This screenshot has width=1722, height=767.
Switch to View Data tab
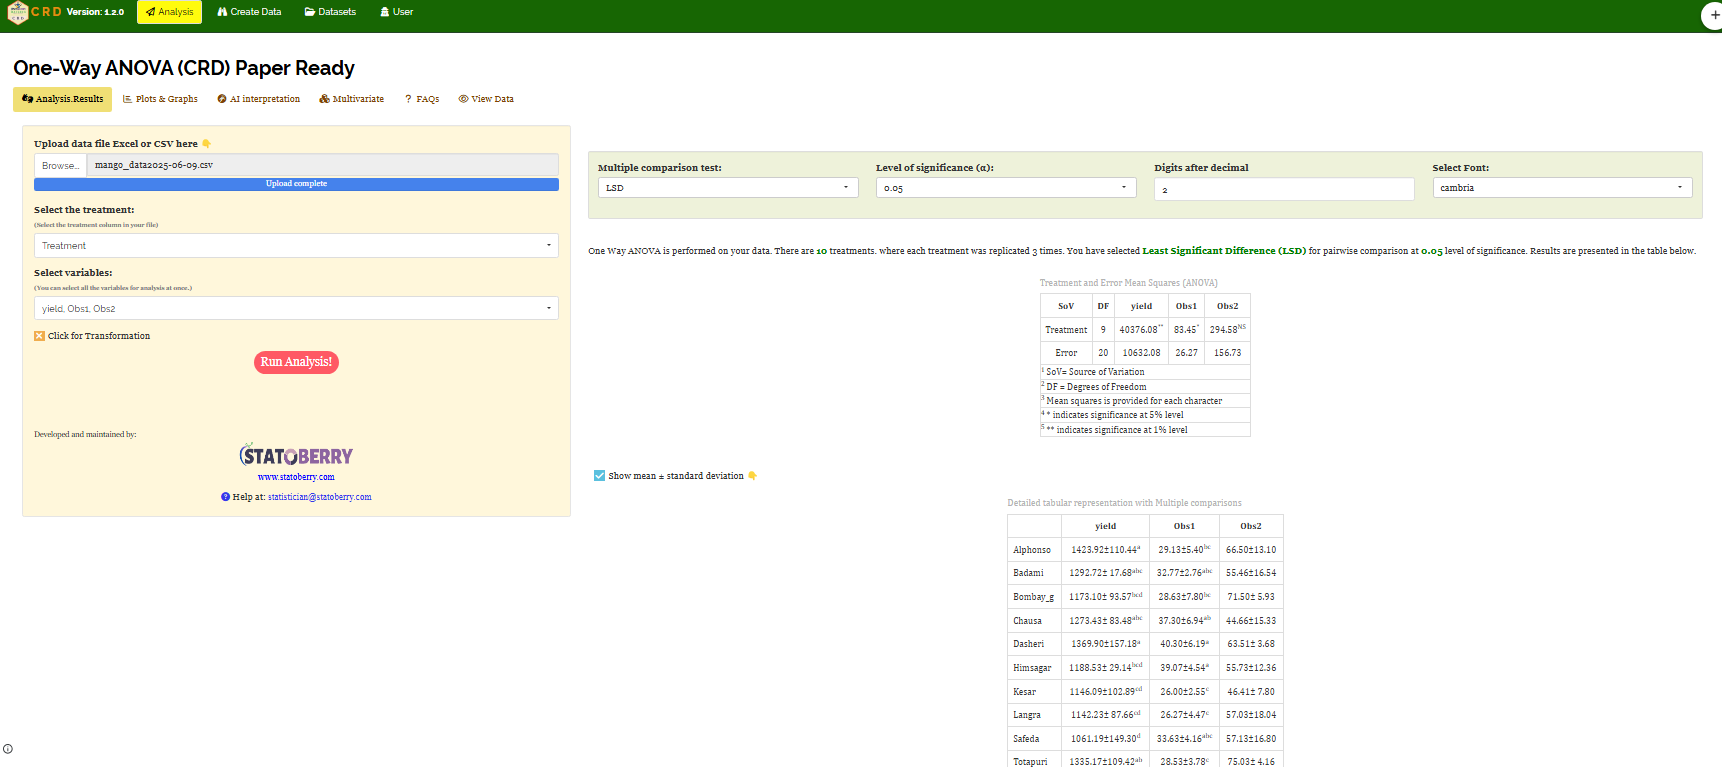point(486,99)
